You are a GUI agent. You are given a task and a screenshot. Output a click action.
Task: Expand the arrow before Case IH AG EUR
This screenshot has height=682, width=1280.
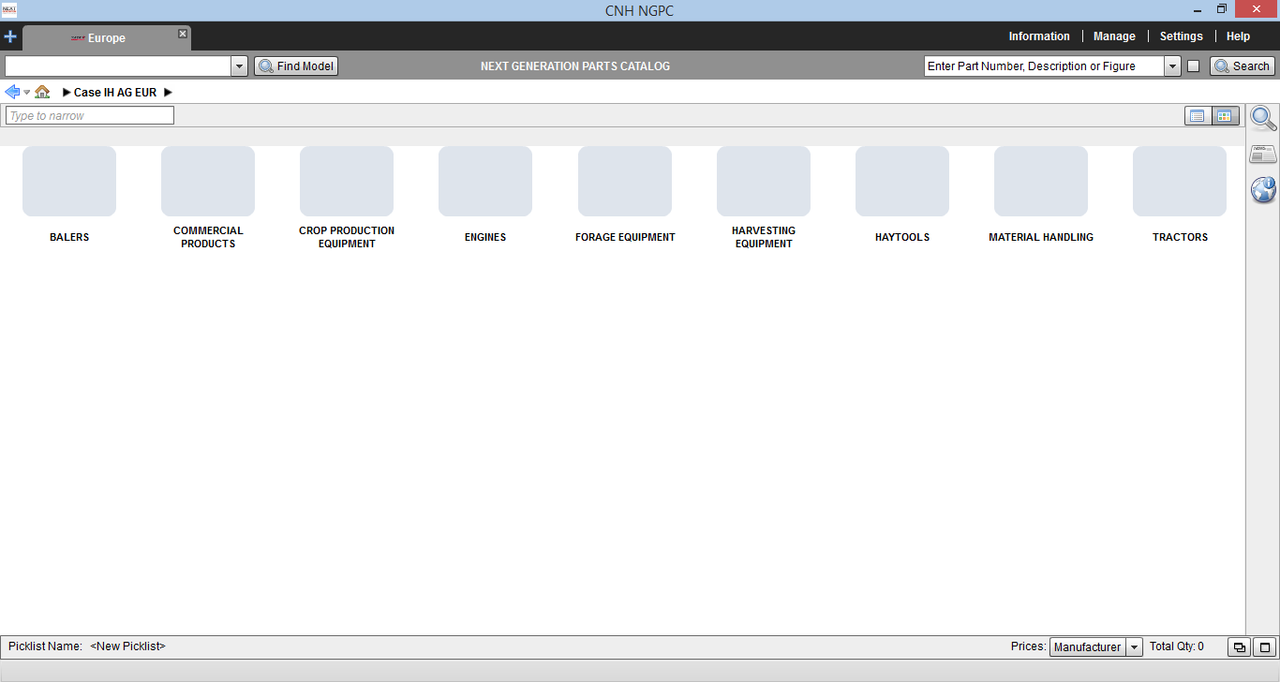coord(66,92)
